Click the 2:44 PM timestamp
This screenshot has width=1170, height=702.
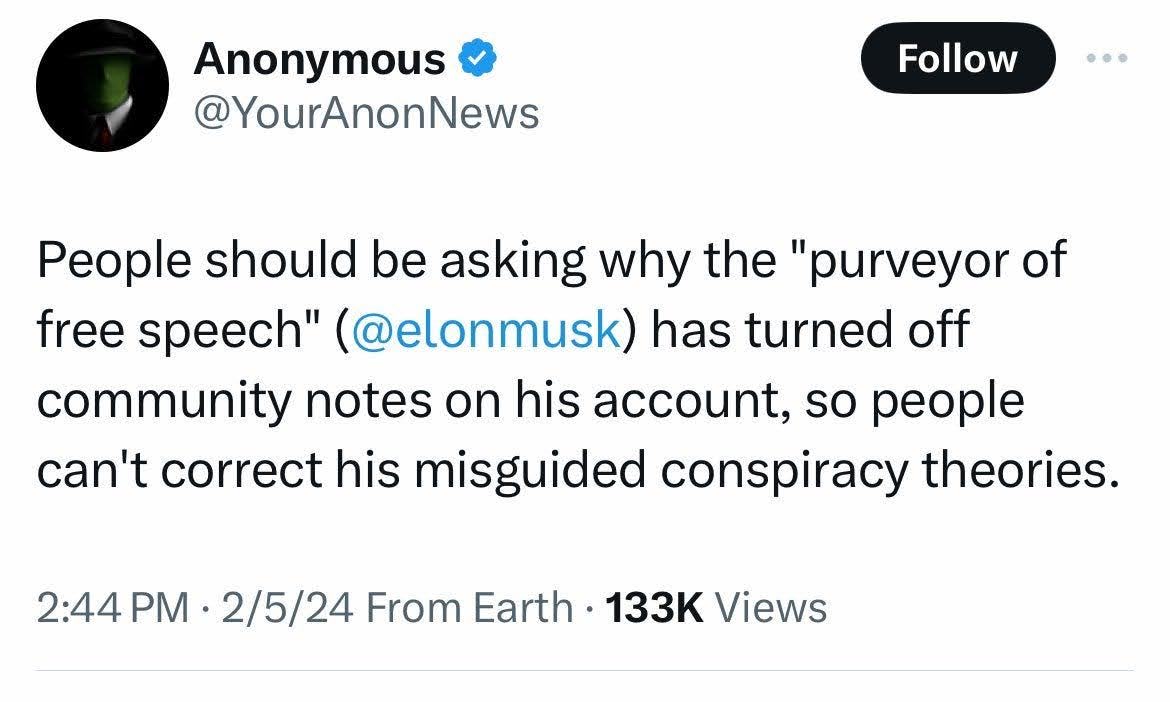pos(112,607)
